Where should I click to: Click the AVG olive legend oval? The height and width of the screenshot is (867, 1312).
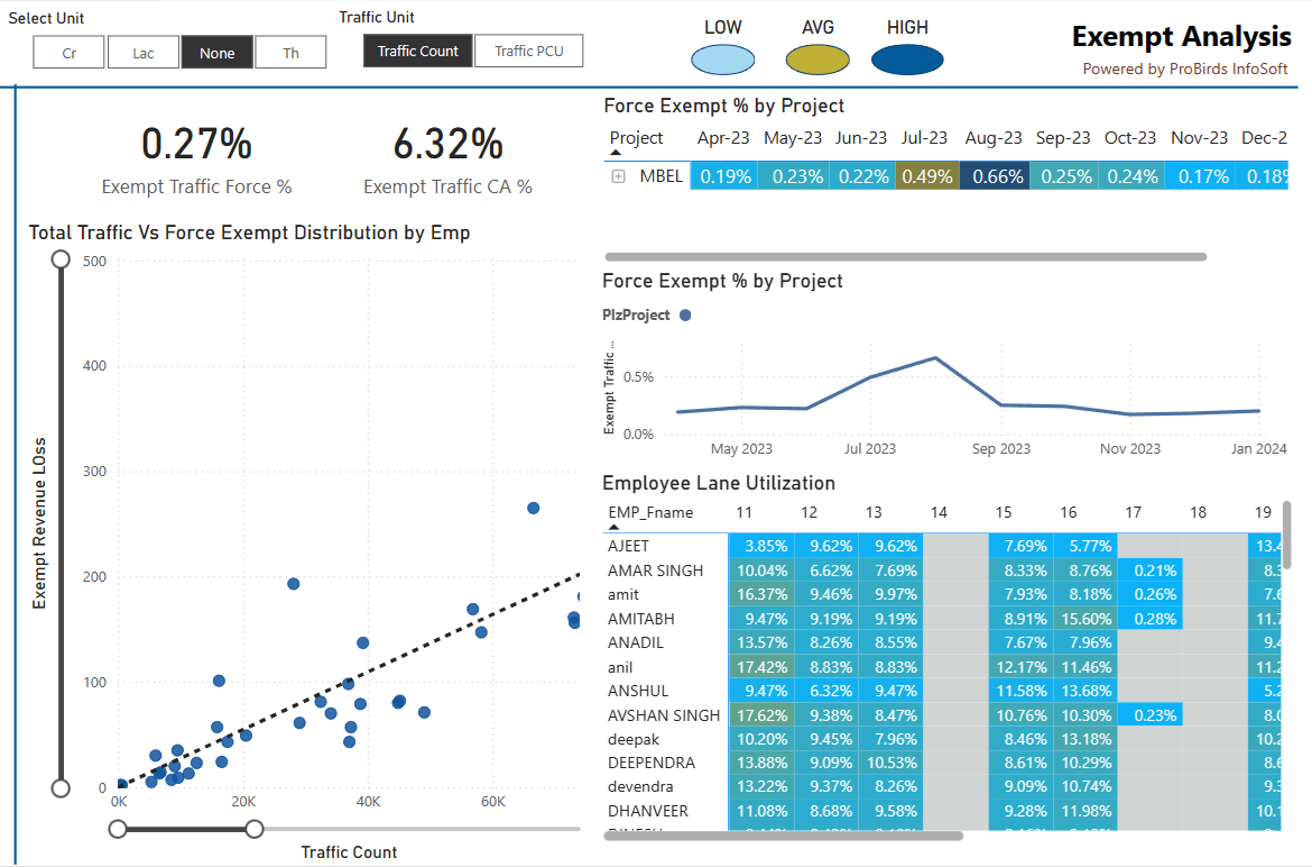click(817, 61)
